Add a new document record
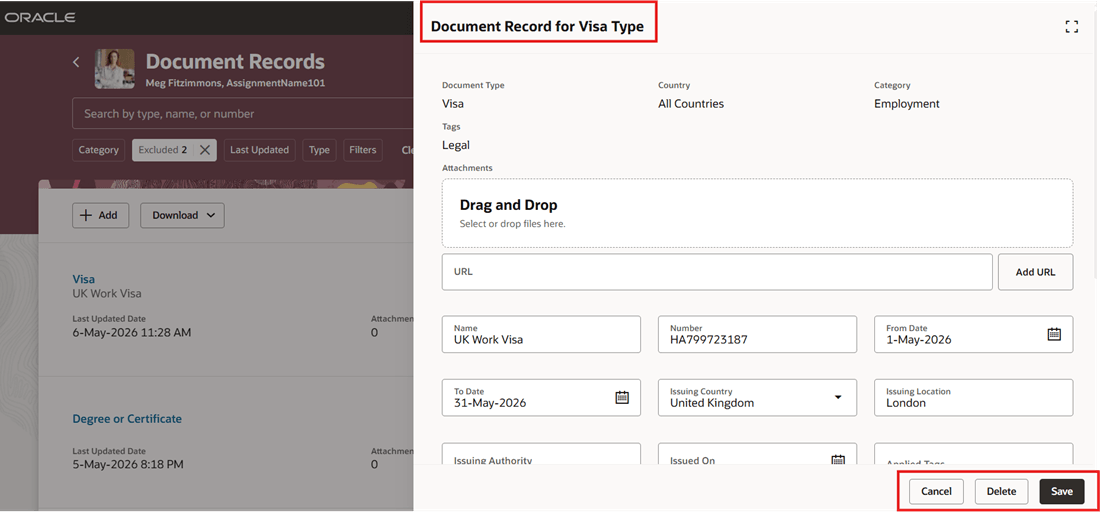Viewport: 1100px width, 512px height. pyautogui.click(x=100, y=215)
